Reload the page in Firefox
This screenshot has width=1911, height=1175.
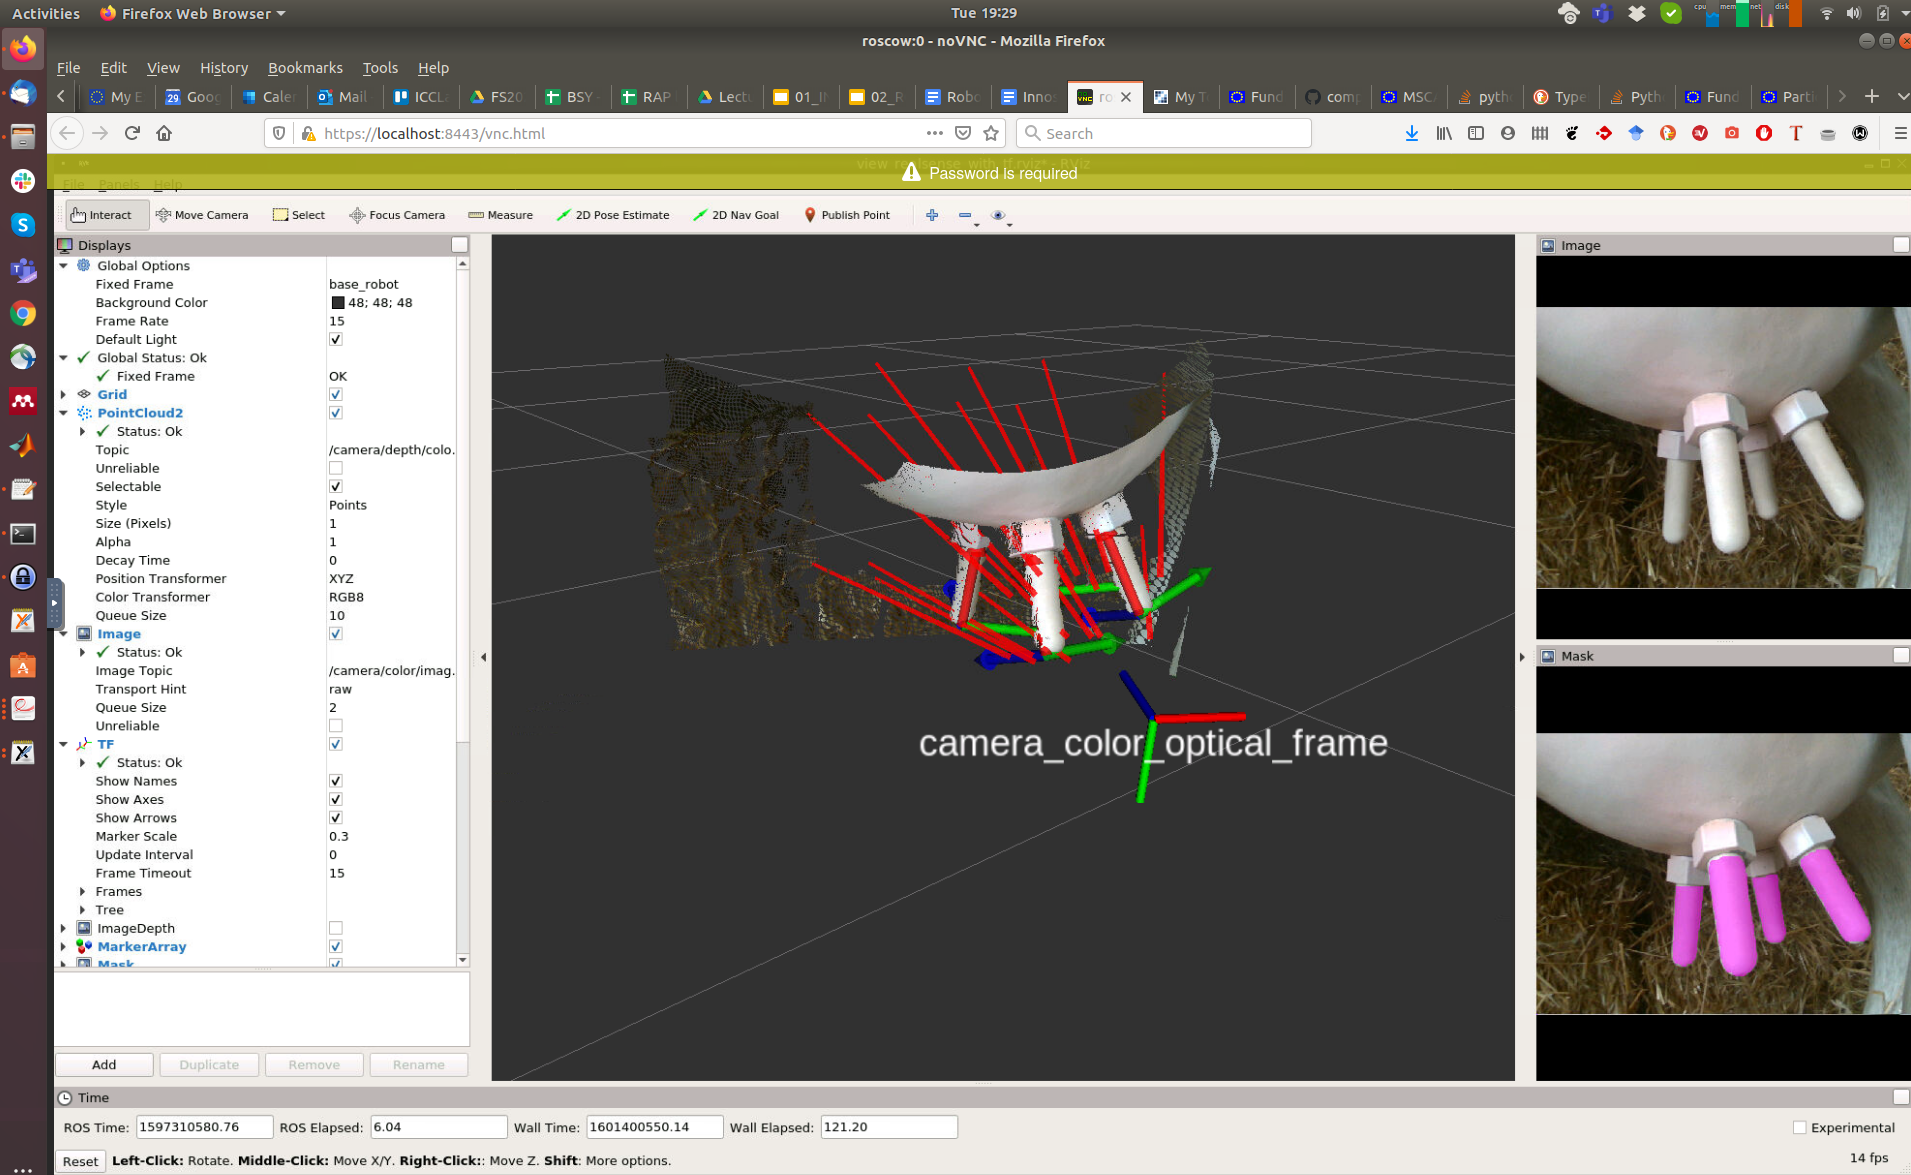132,133
